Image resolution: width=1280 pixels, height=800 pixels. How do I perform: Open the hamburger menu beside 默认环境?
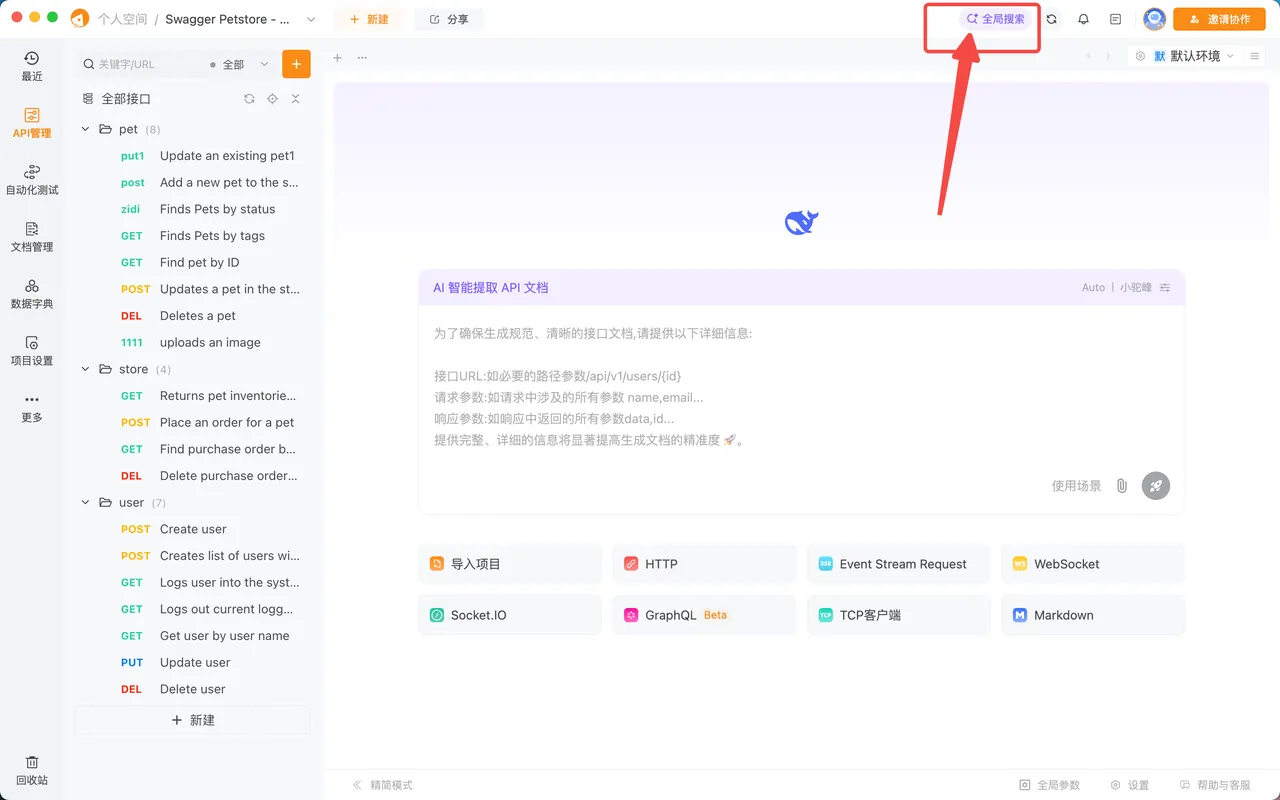point(1255,56)
